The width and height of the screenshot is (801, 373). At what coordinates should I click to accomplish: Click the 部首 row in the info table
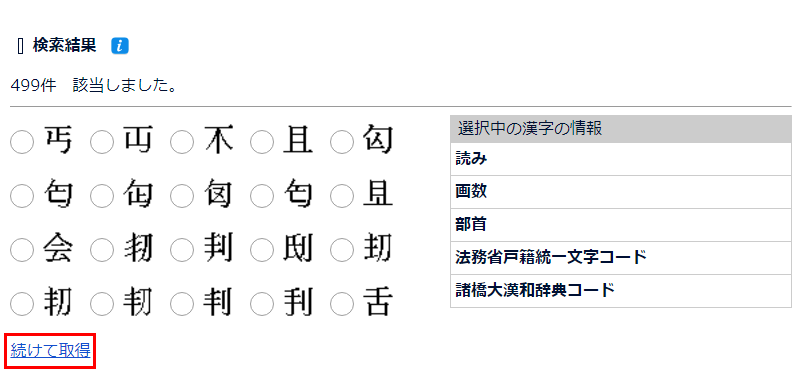tap(621, 225)
